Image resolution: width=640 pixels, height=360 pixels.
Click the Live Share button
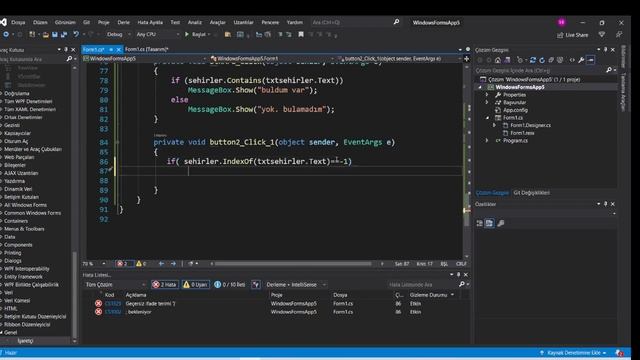573,35
